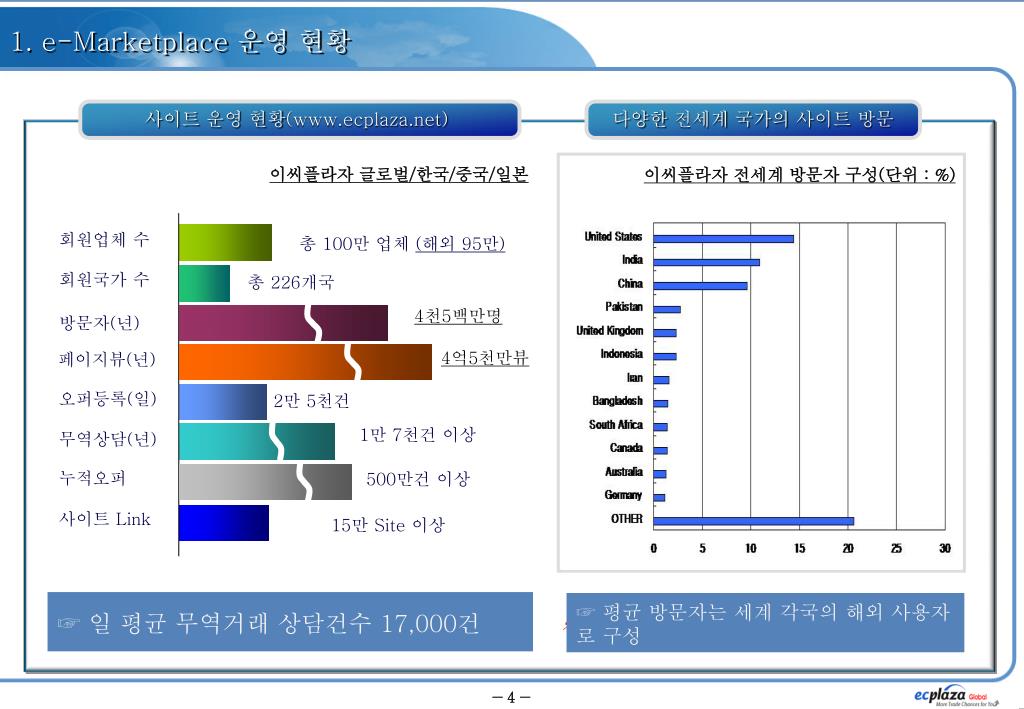Click the page number '– 4 –'
This screenshot has height=709, width=1024.
tap(511, 697)
